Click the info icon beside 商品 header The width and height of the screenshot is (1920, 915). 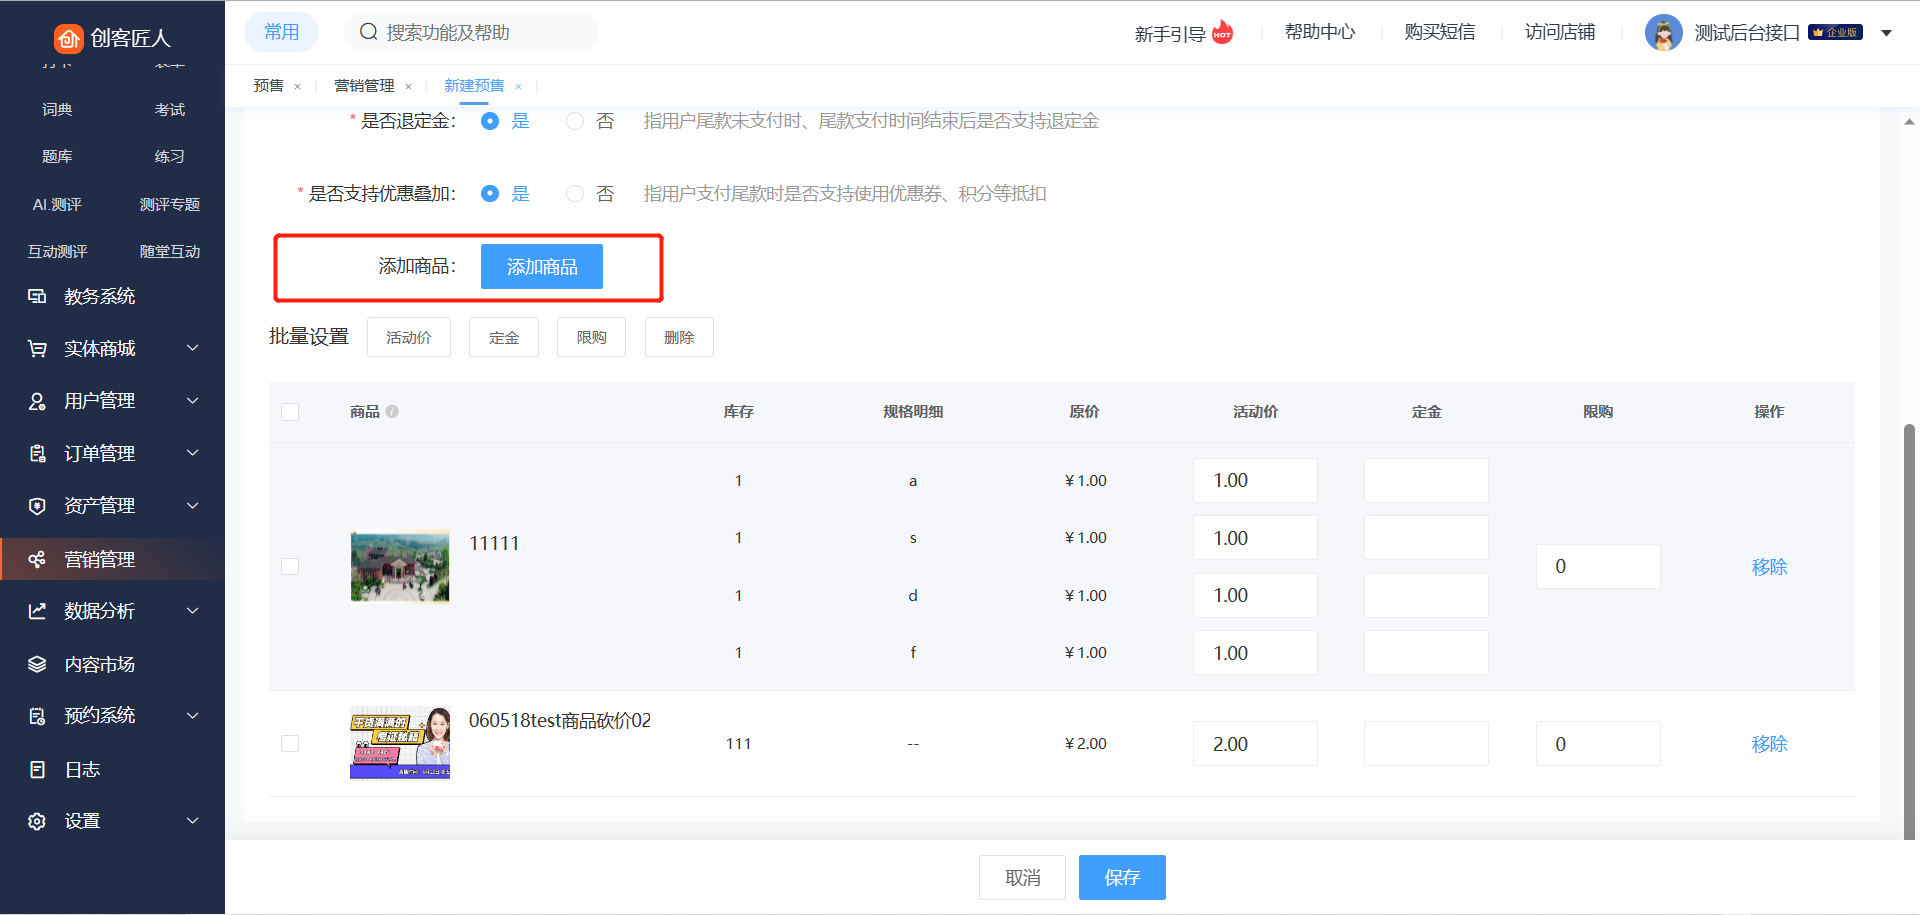coord(392,411)
